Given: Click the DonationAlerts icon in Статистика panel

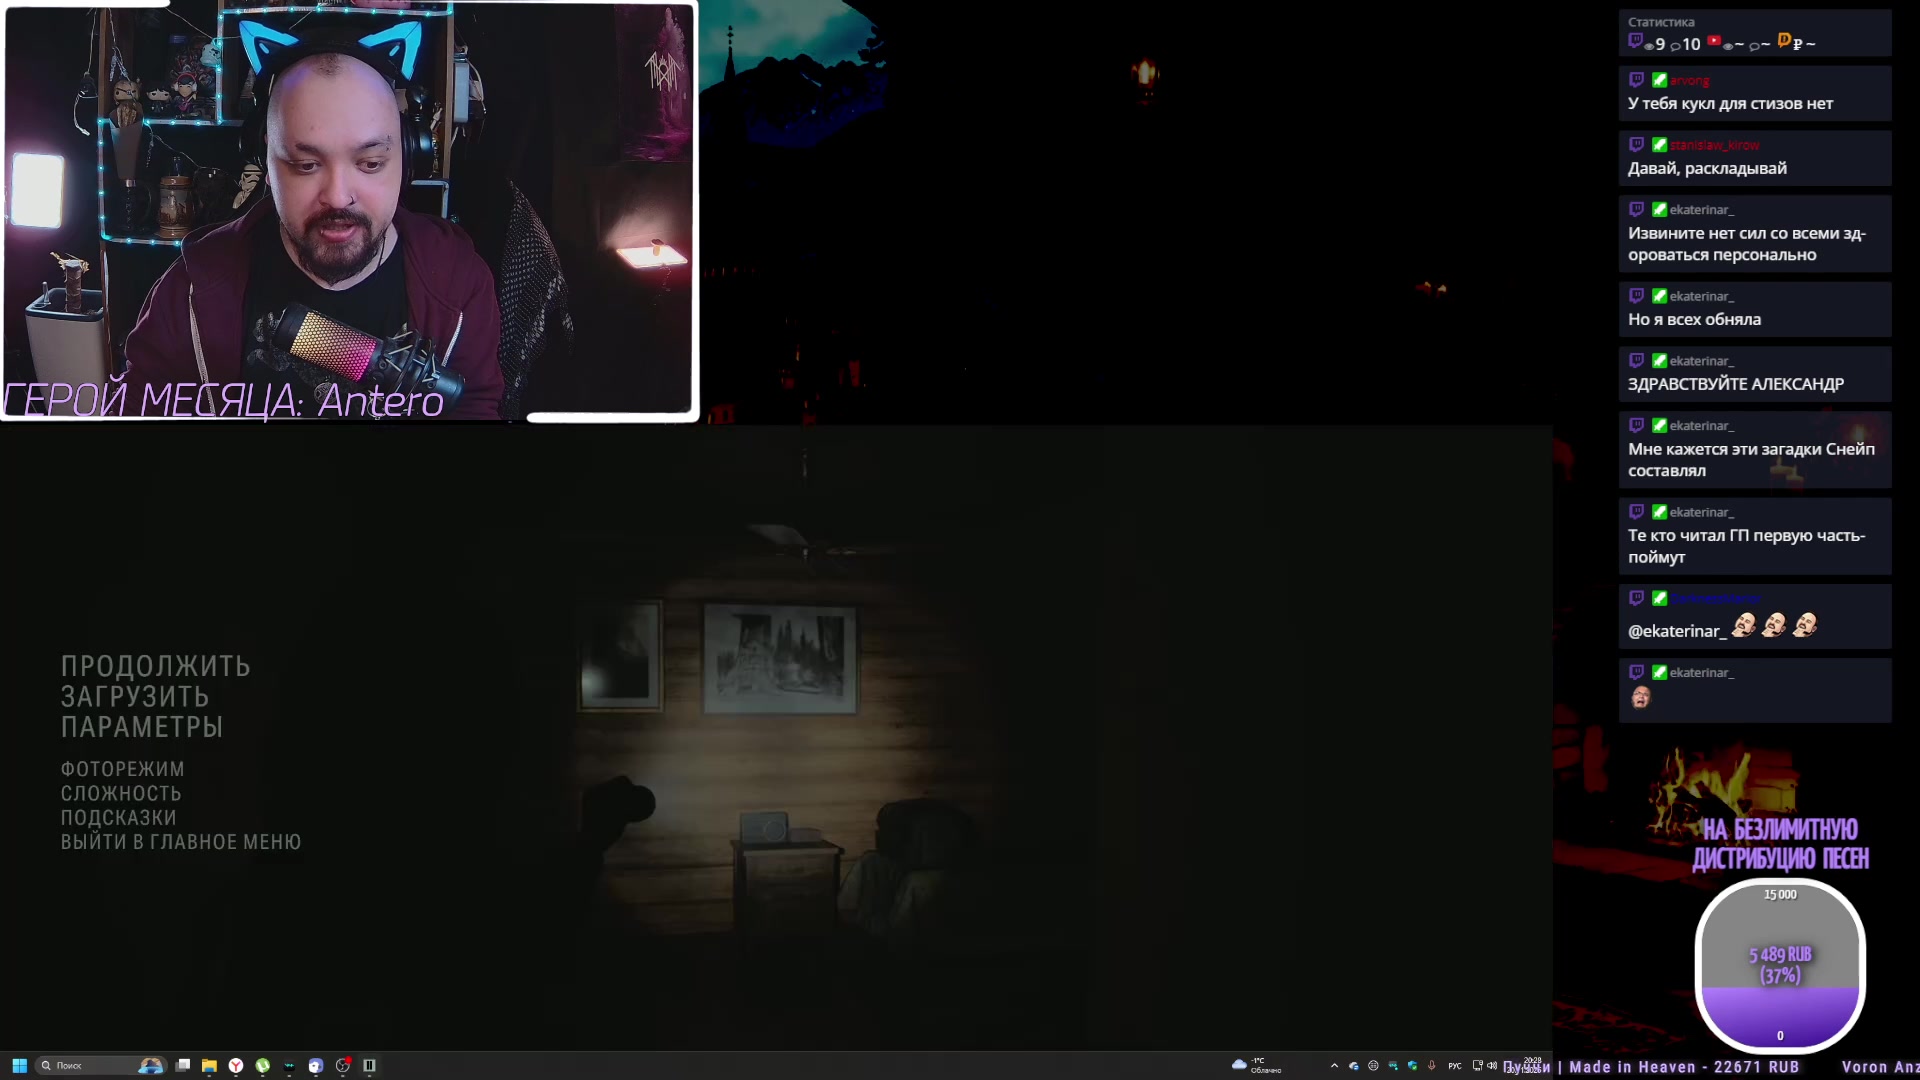Looking at the screenshot, I should click(x=1784, y=42).
